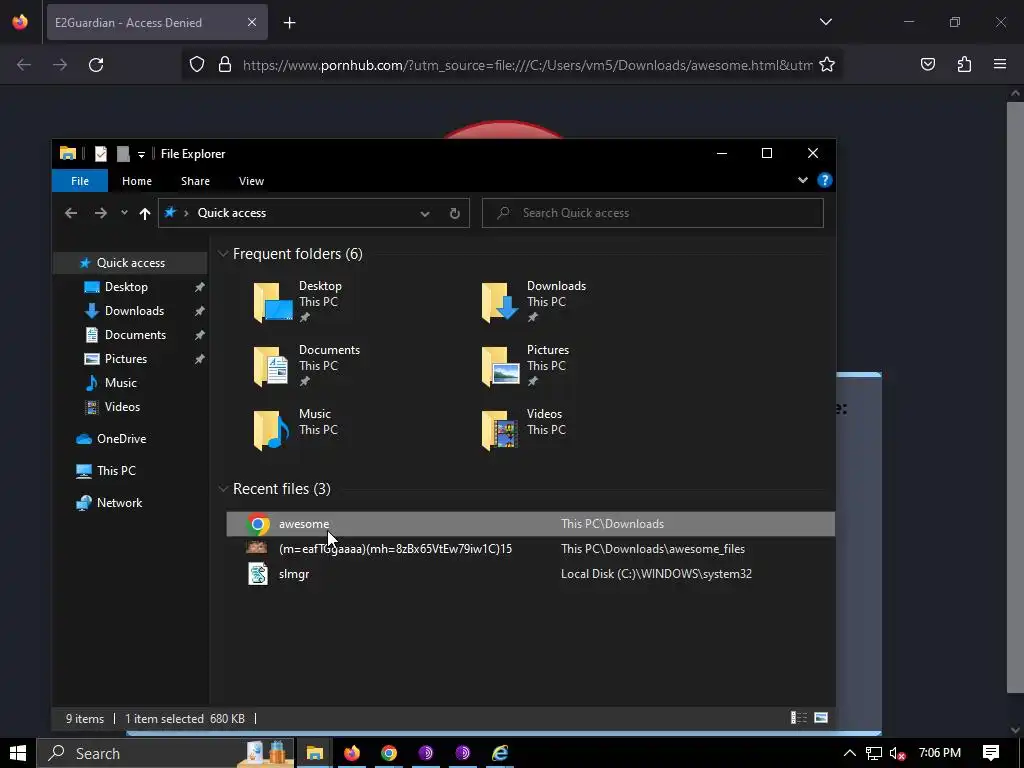1024x768 pixels.
Task: Open the Home ribbon tab
Action: point(136,181)
